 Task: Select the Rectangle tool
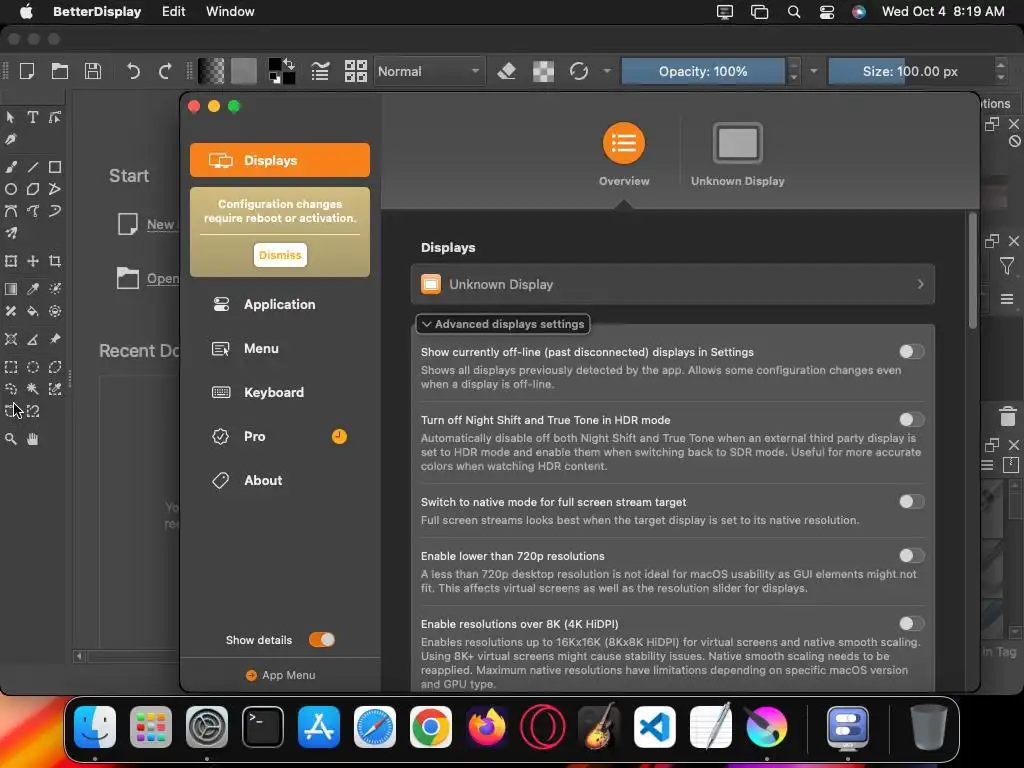click(55, 167)
